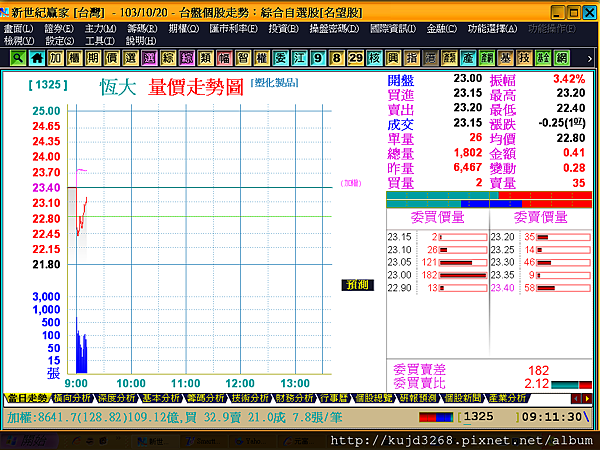600x450 pixels.
Task: Click the purple 綜 toolbar icon
Action: 187,58
